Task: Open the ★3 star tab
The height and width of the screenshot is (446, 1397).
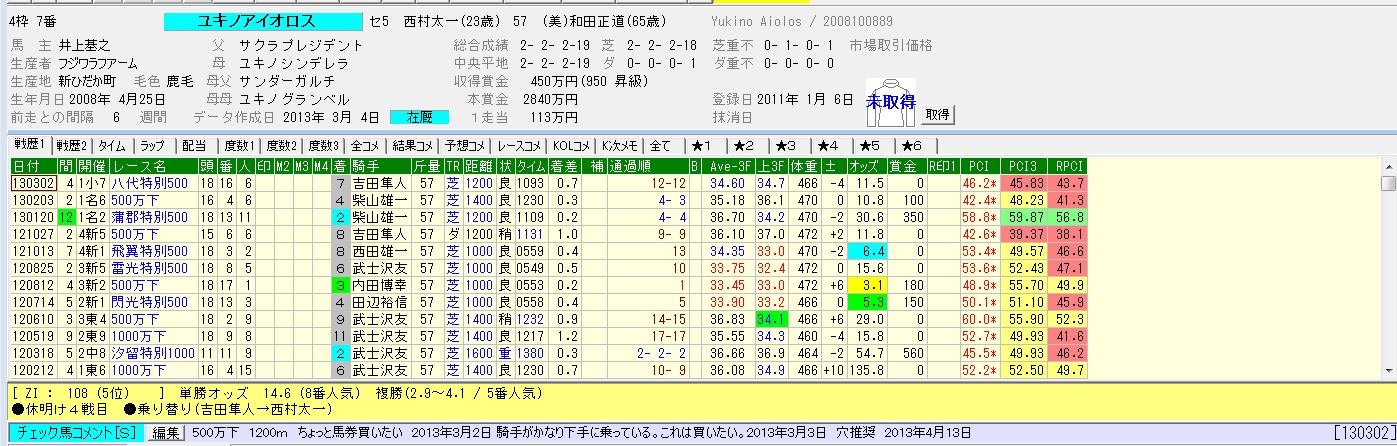Action: (786, 146)
